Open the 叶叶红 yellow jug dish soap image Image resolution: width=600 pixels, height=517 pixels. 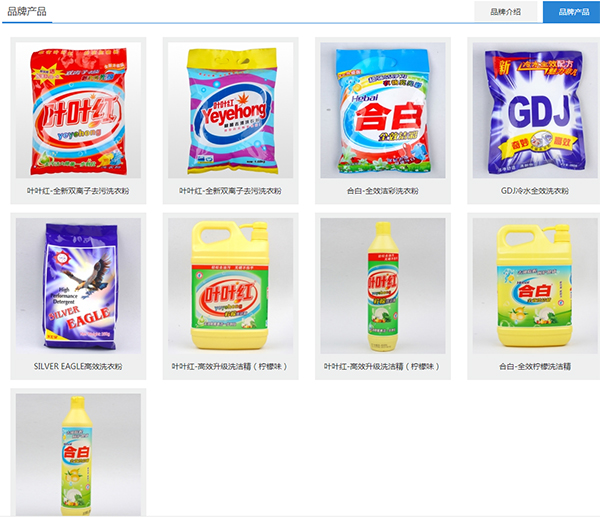(230, 286)
